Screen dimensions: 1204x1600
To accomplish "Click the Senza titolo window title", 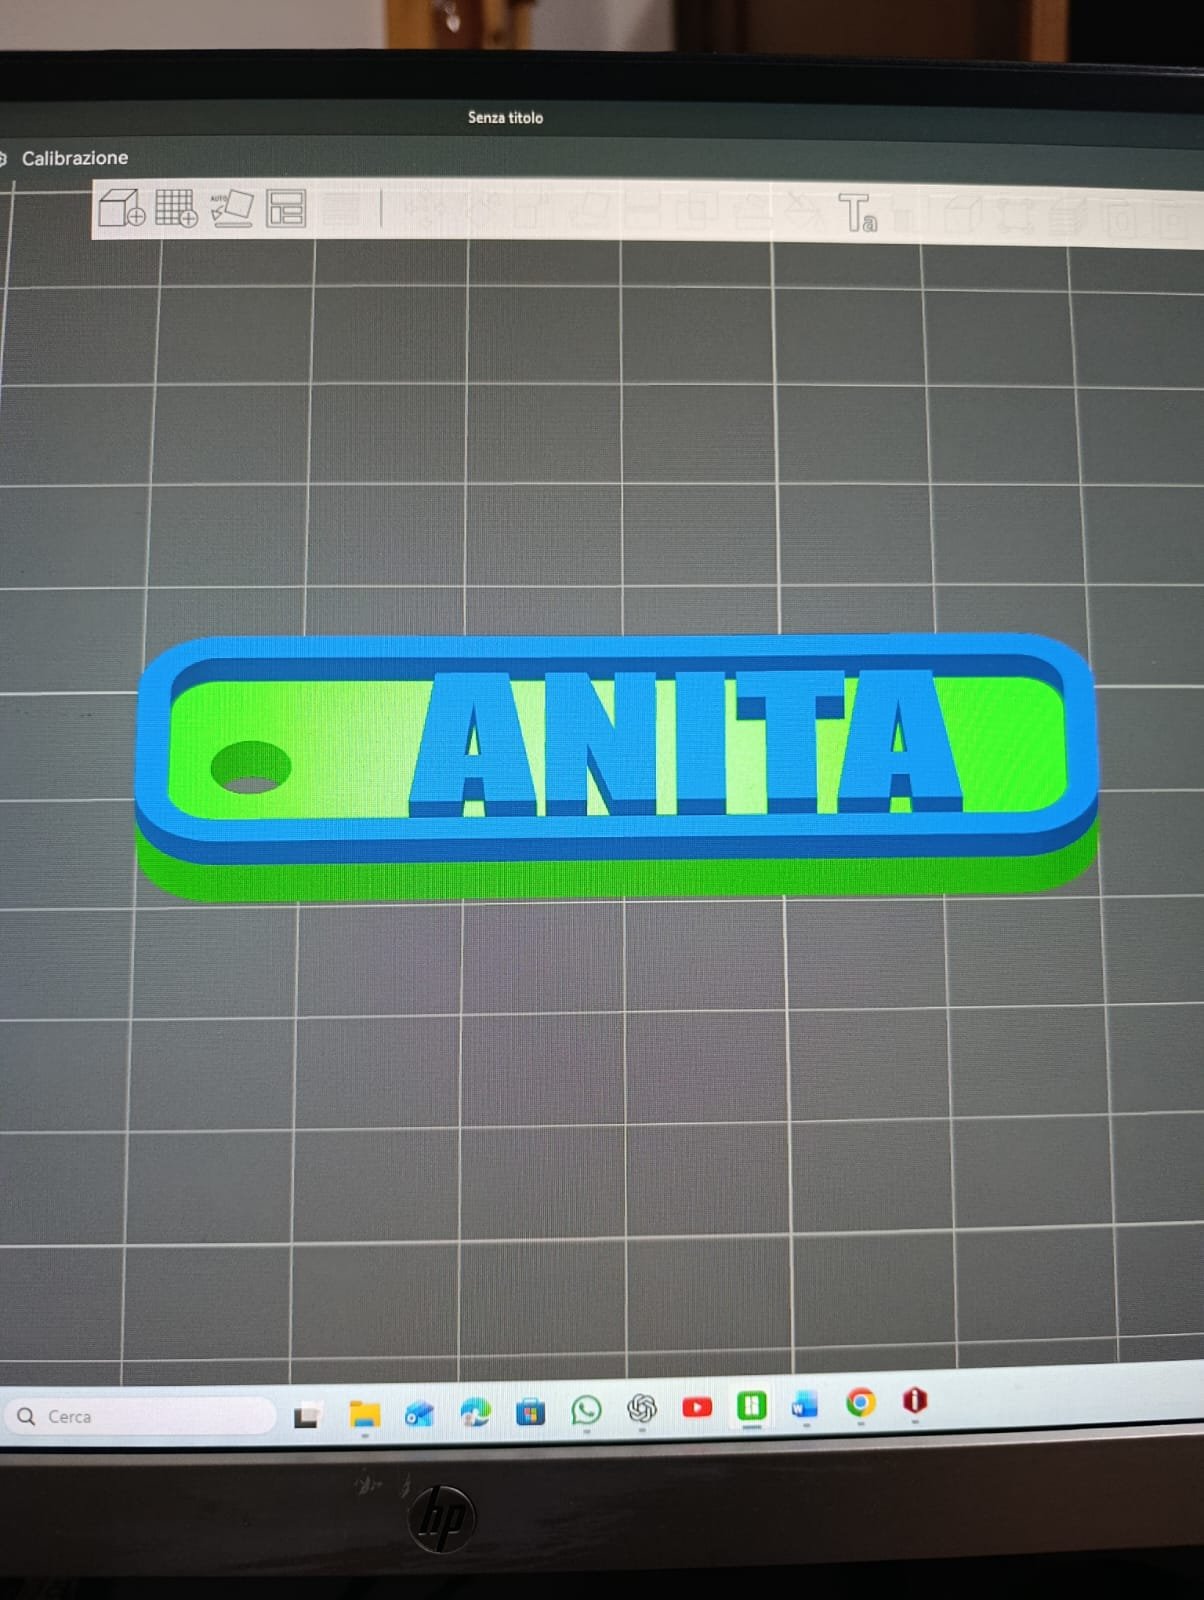I will point(505,117).
